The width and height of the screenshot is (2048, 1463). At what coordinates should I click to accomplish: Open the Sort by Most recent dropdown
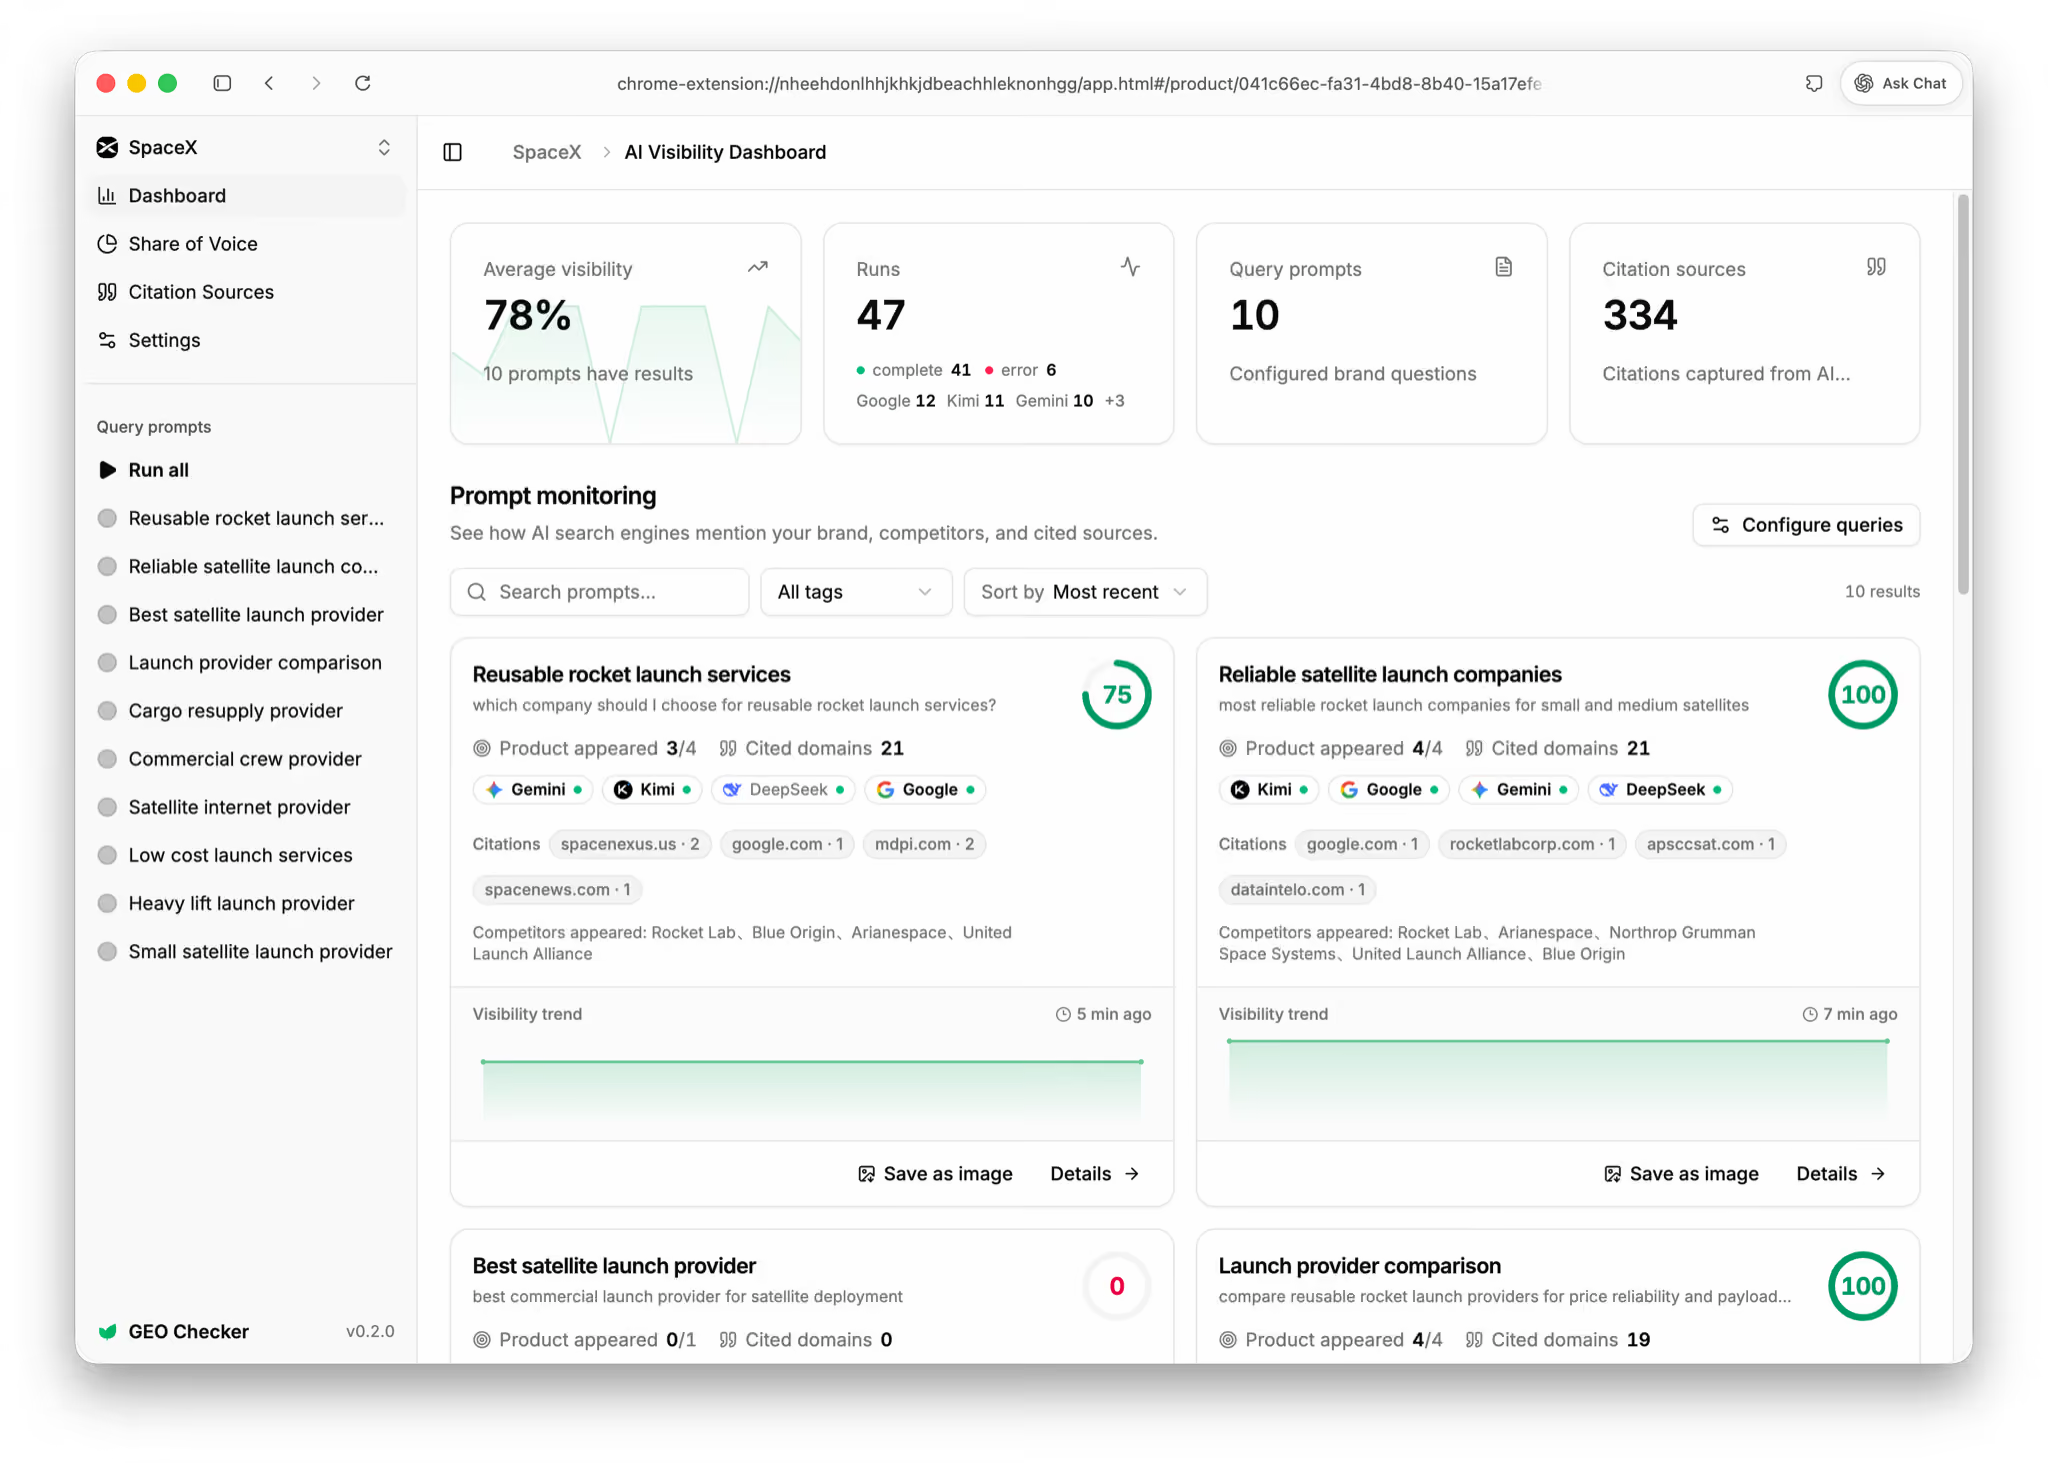point(1085,592)
